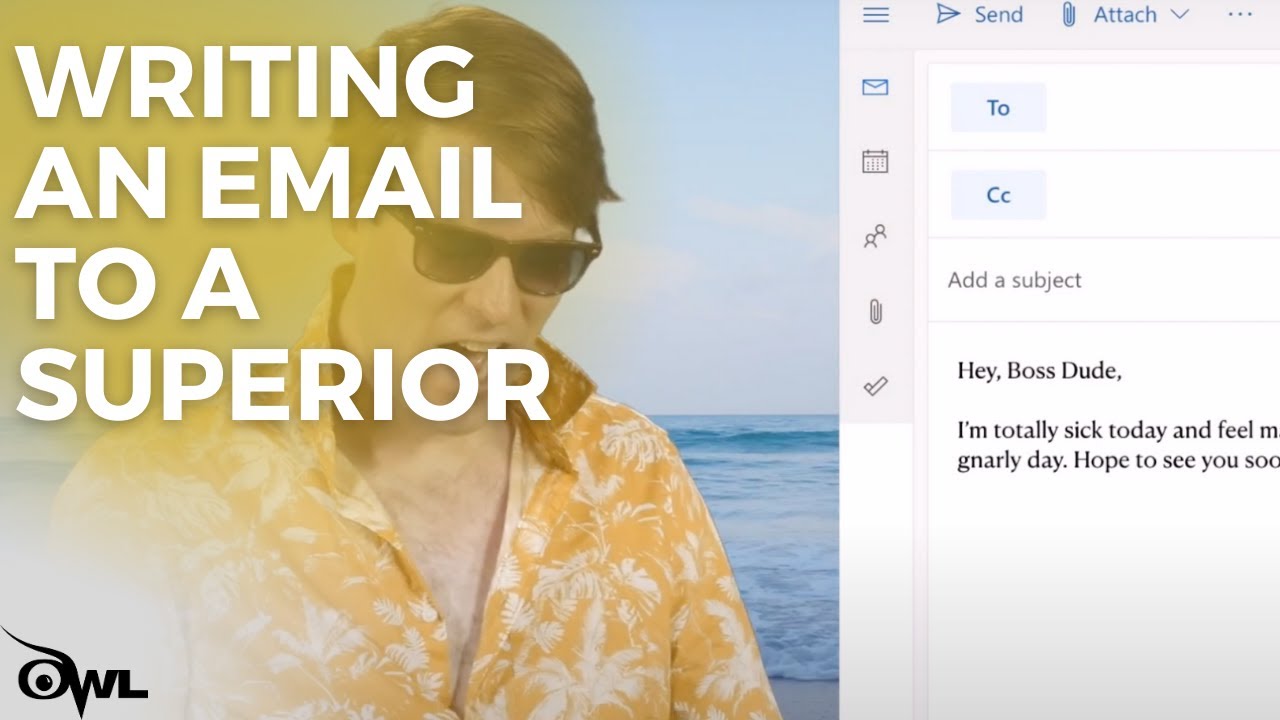Open the more options ellipsis menu
Viewport: 1280px width, 720px height.
[x=1239, y=14]
